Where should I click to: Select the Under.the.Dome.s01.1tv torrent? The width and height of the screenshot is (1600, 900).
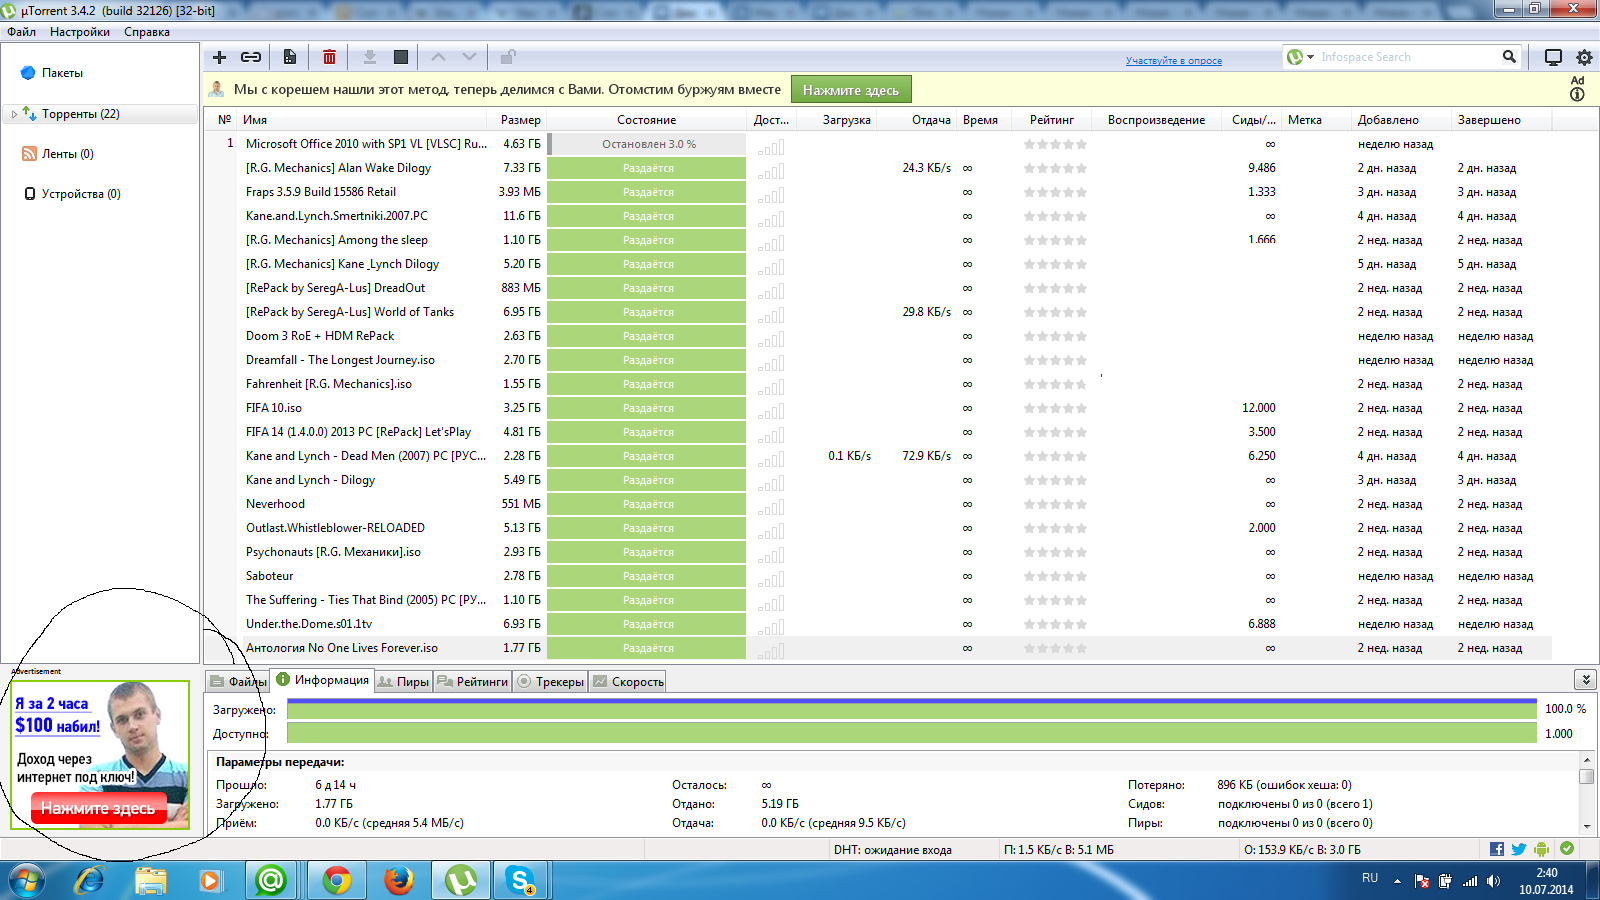click(x=308, y=624)
